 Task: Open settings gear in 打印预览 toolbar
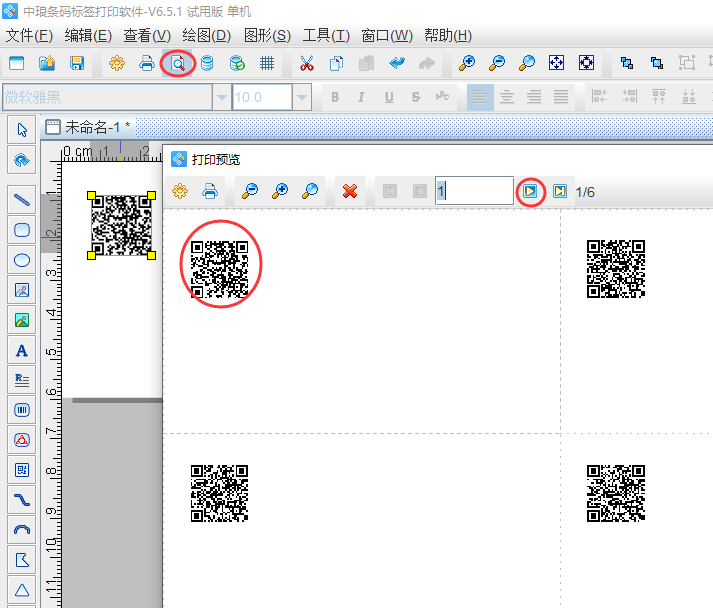pos(180,191)
